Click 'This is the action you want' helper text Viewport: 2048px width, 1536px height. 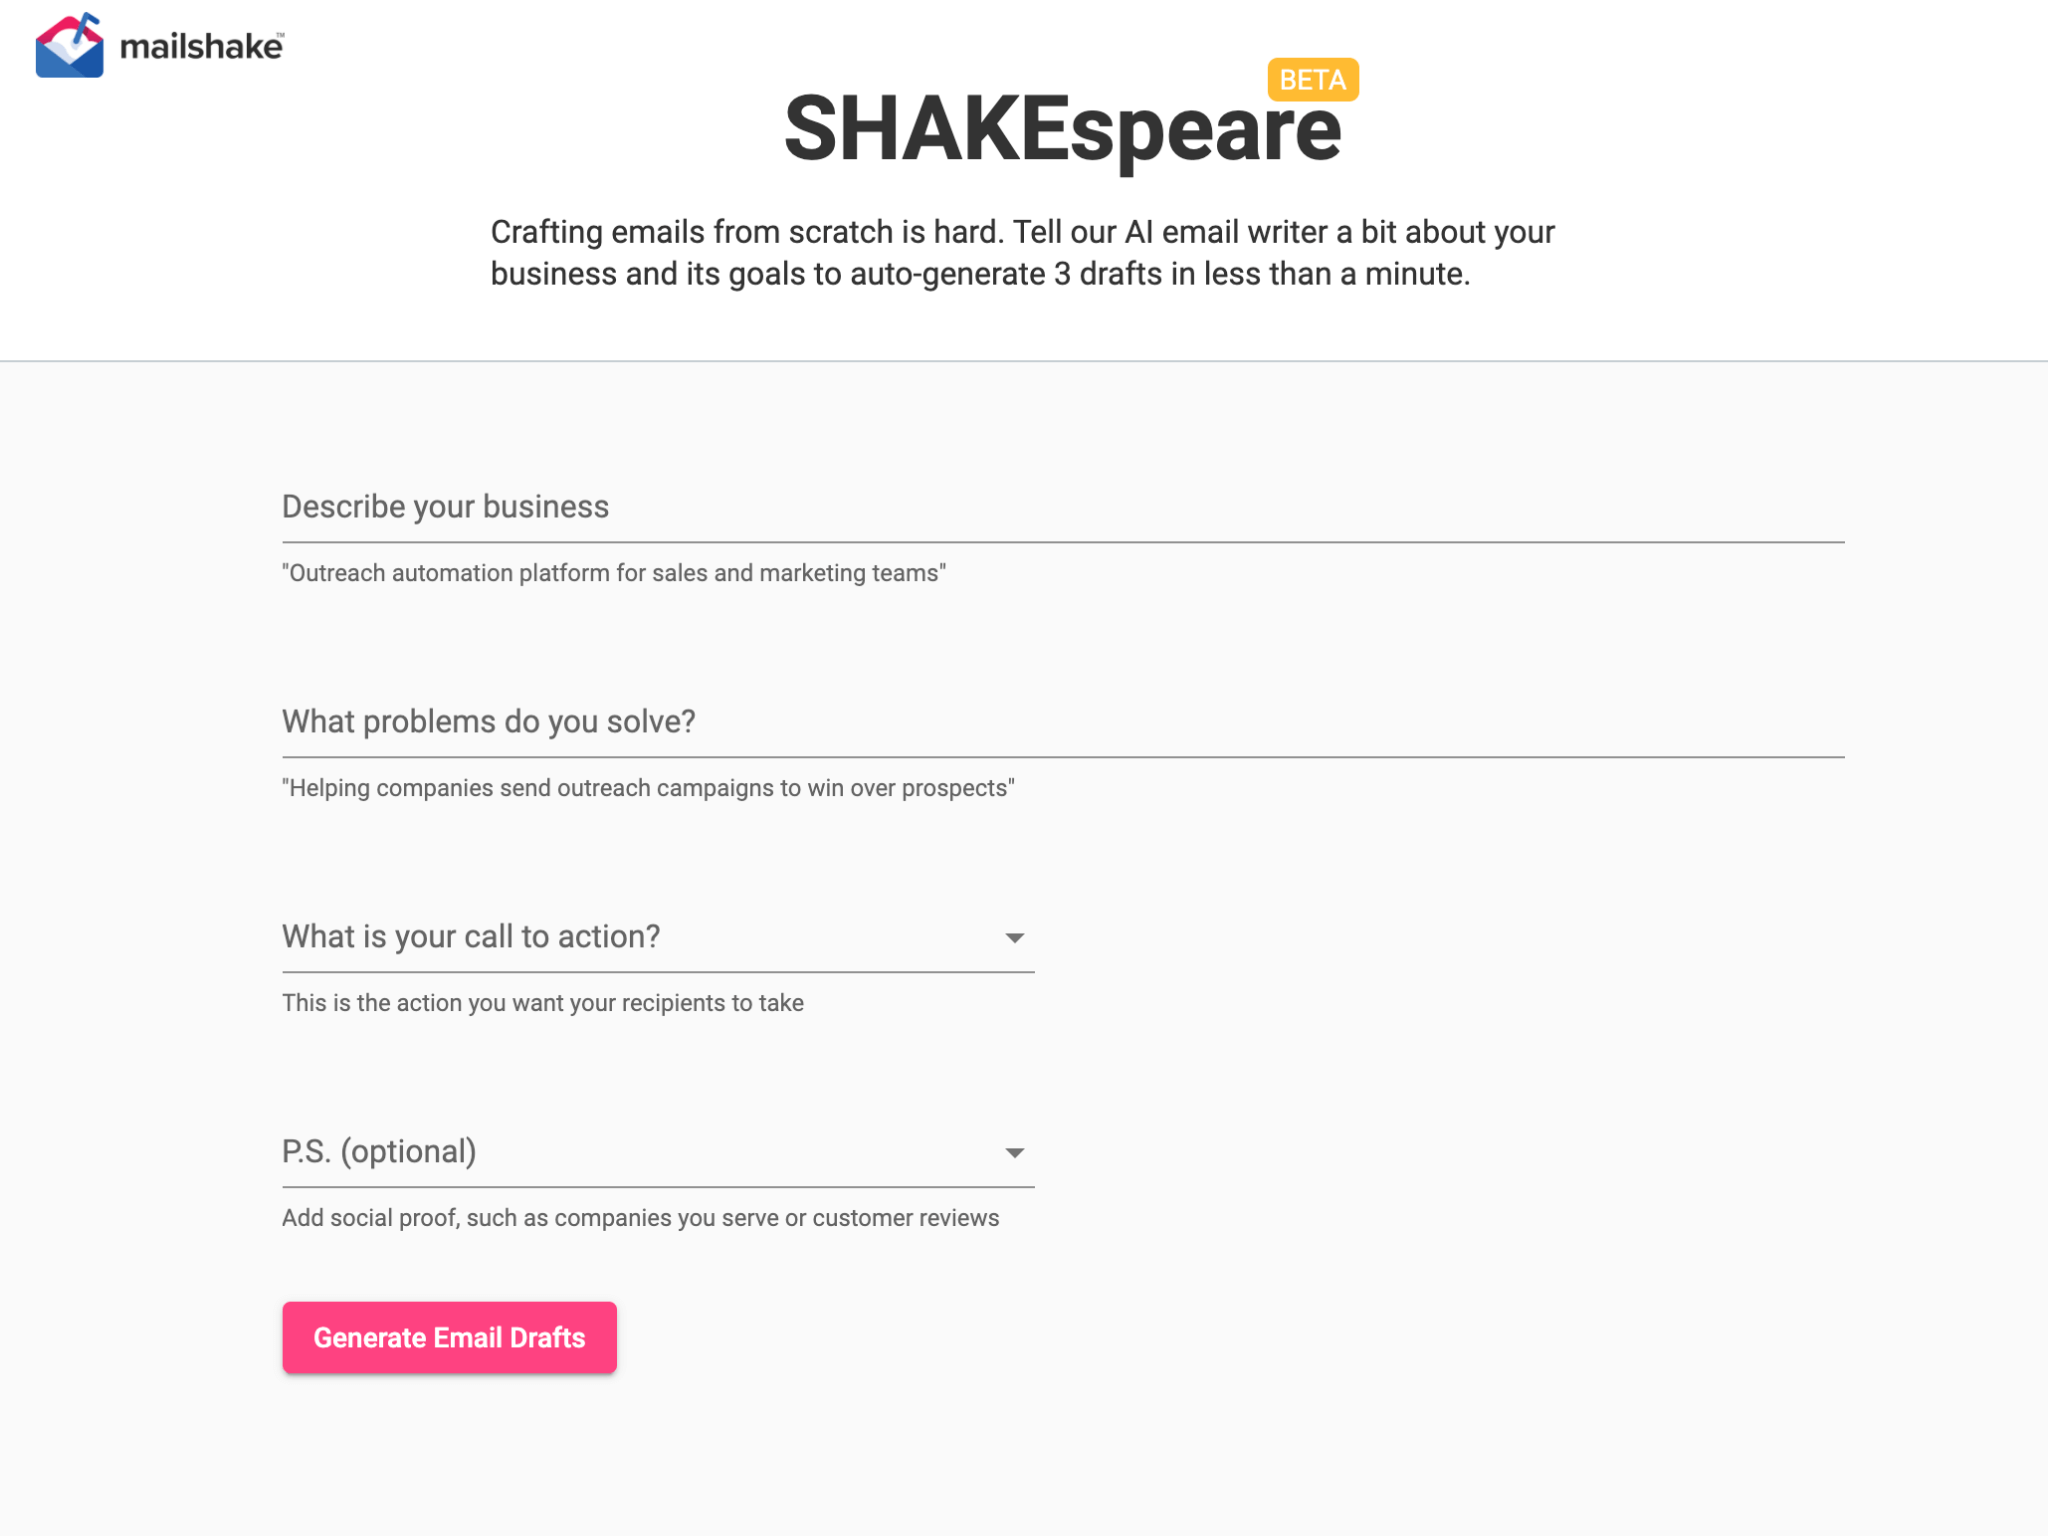(x=542, y=1003)
